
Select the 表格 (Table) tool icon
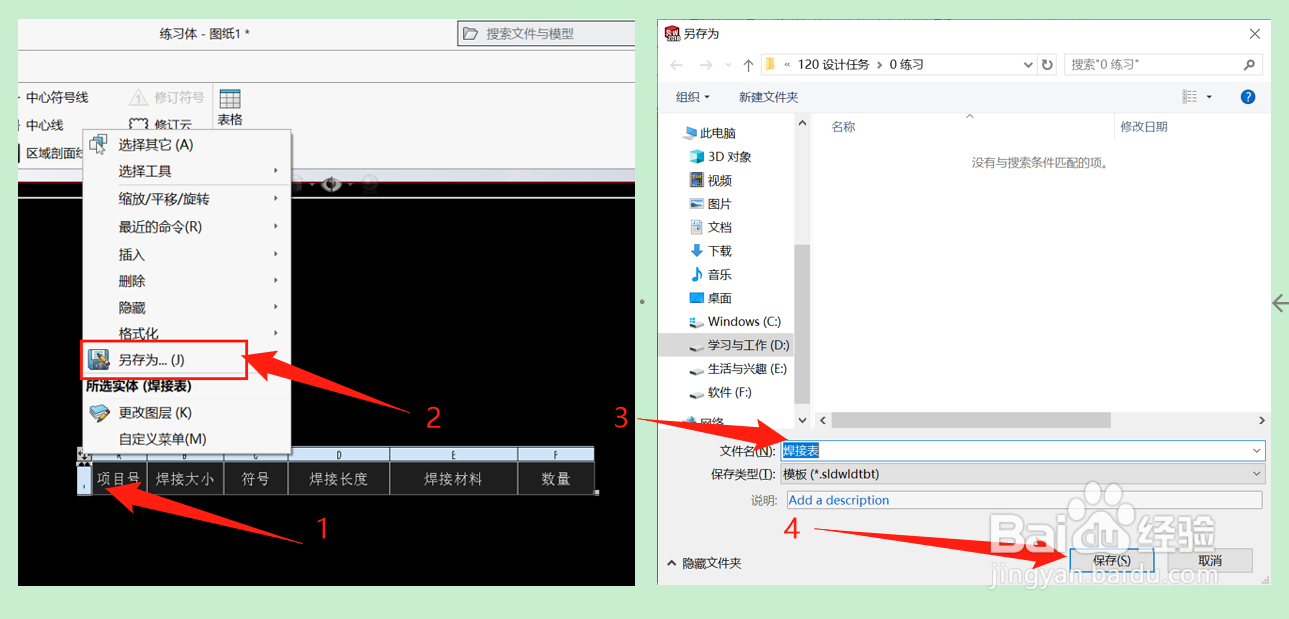[232, 97]
